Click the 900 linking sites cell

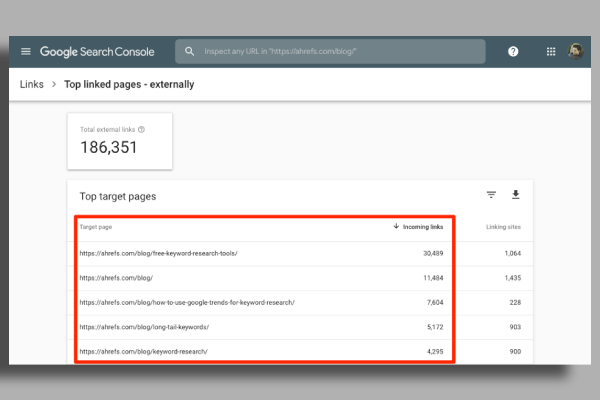515,351
